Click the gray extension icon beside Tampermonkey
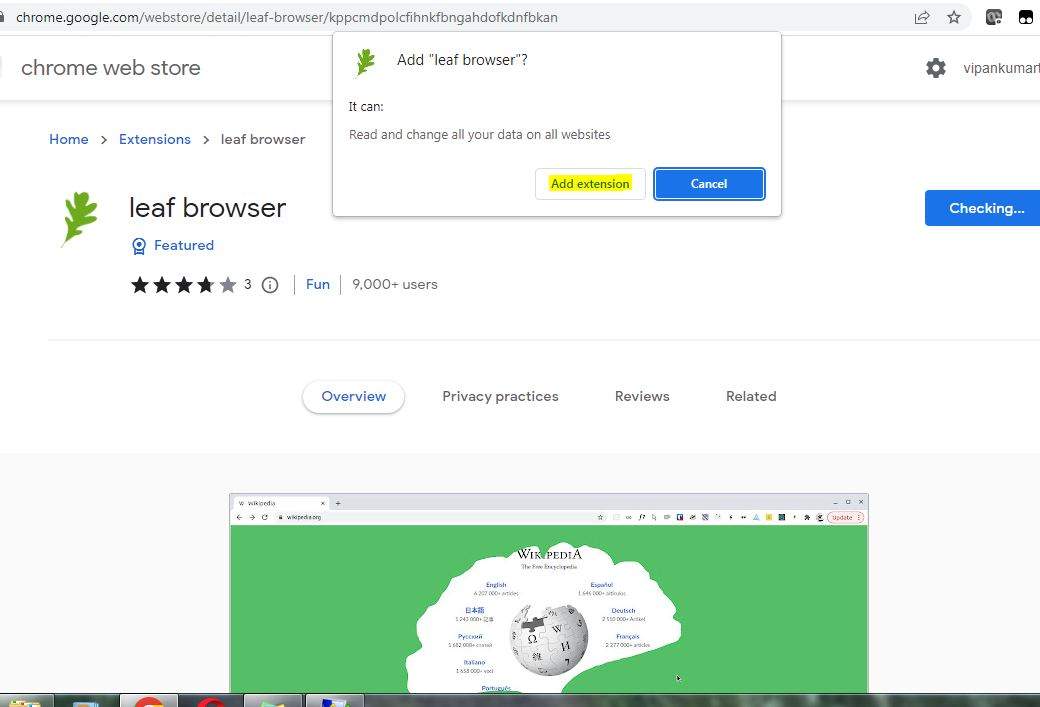This screenshot has width=1040, height=707. click(994, 17)
